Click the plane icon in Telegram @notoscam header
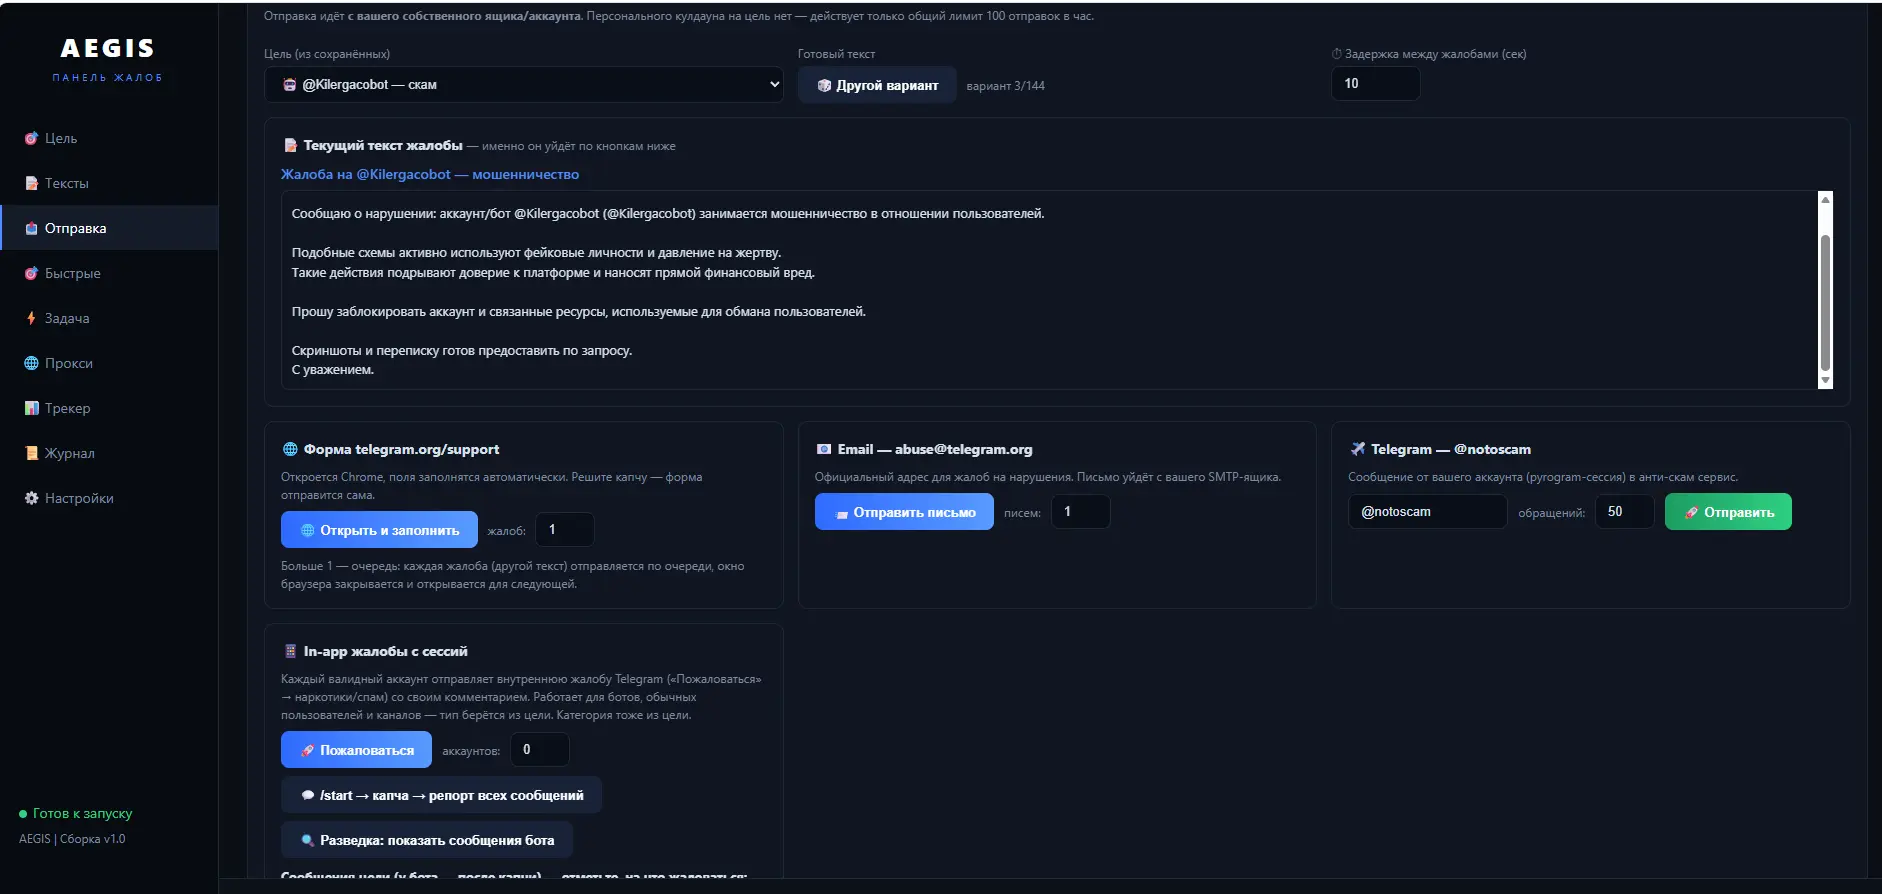This screenshot has height=894, width=1882. (1357, 449)
